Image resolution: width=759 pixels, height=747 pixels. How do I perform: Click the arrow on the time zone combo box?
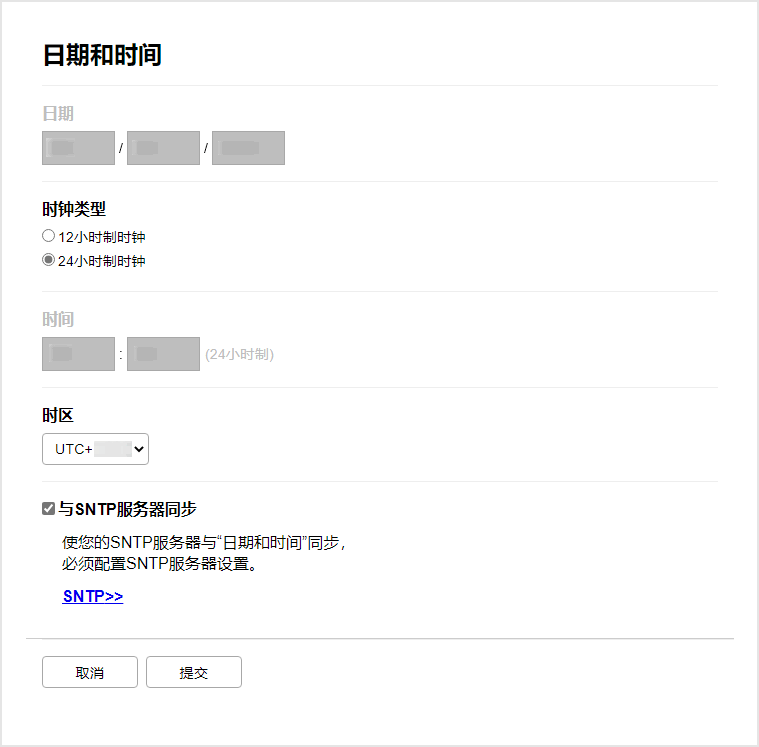[139, 449]
